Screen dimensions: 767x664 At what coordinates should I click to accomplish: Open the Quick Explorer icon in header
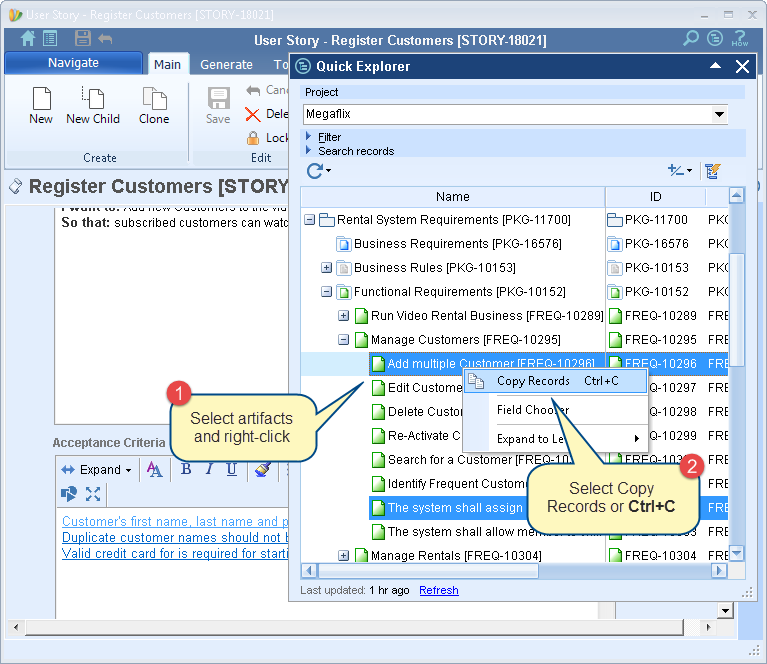tap(715, 38)
